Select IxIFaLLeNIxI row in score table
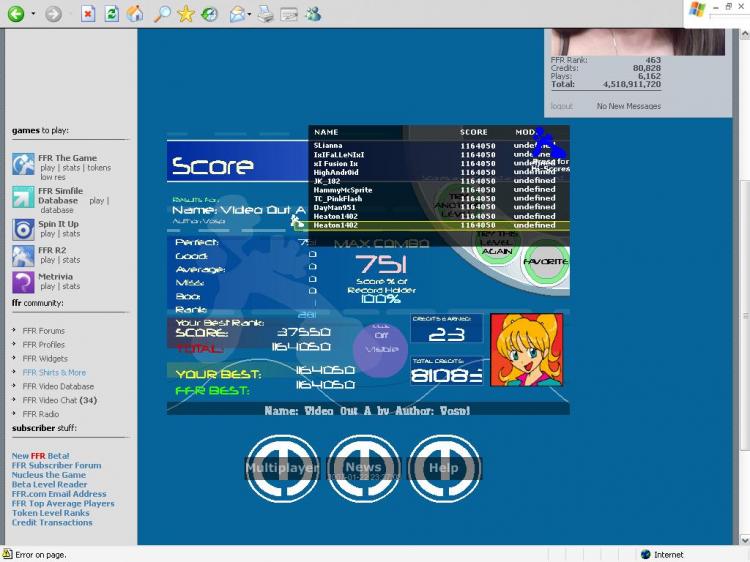Screen dimensions: 750x562 (439, 154)
